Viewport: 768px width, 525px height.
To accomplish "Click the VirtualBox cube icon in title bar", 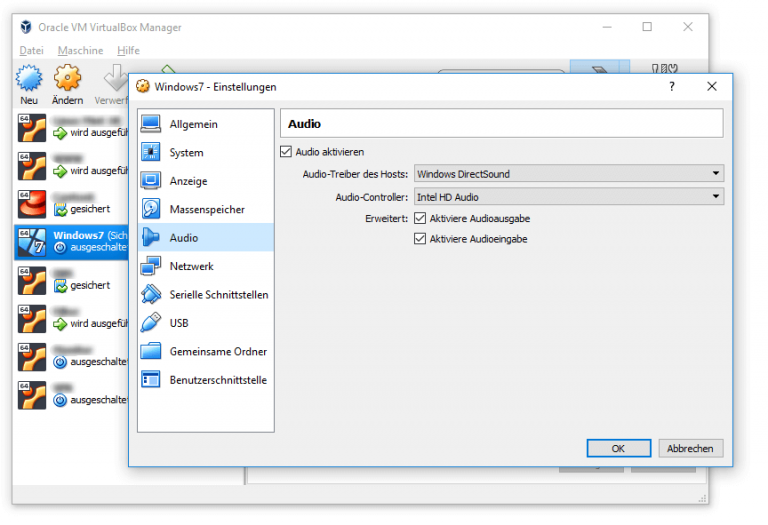I will 26,27.
